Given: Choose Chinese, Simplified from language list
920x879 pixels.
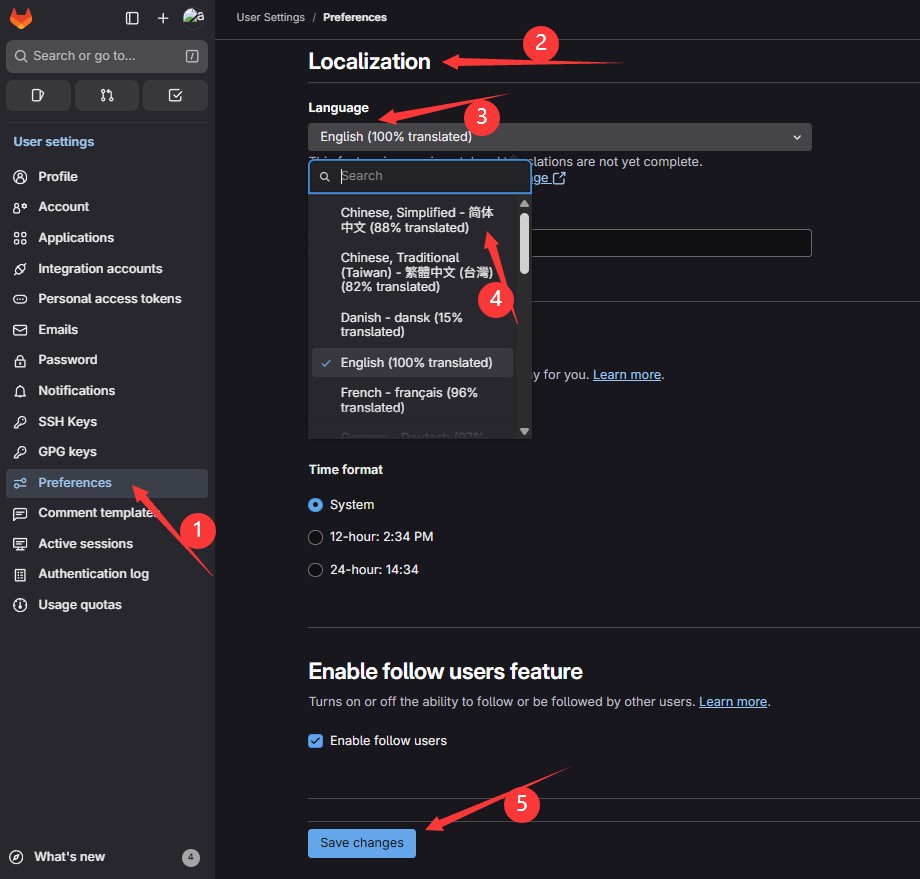Looking at the screenshot, I should [412, 220].
